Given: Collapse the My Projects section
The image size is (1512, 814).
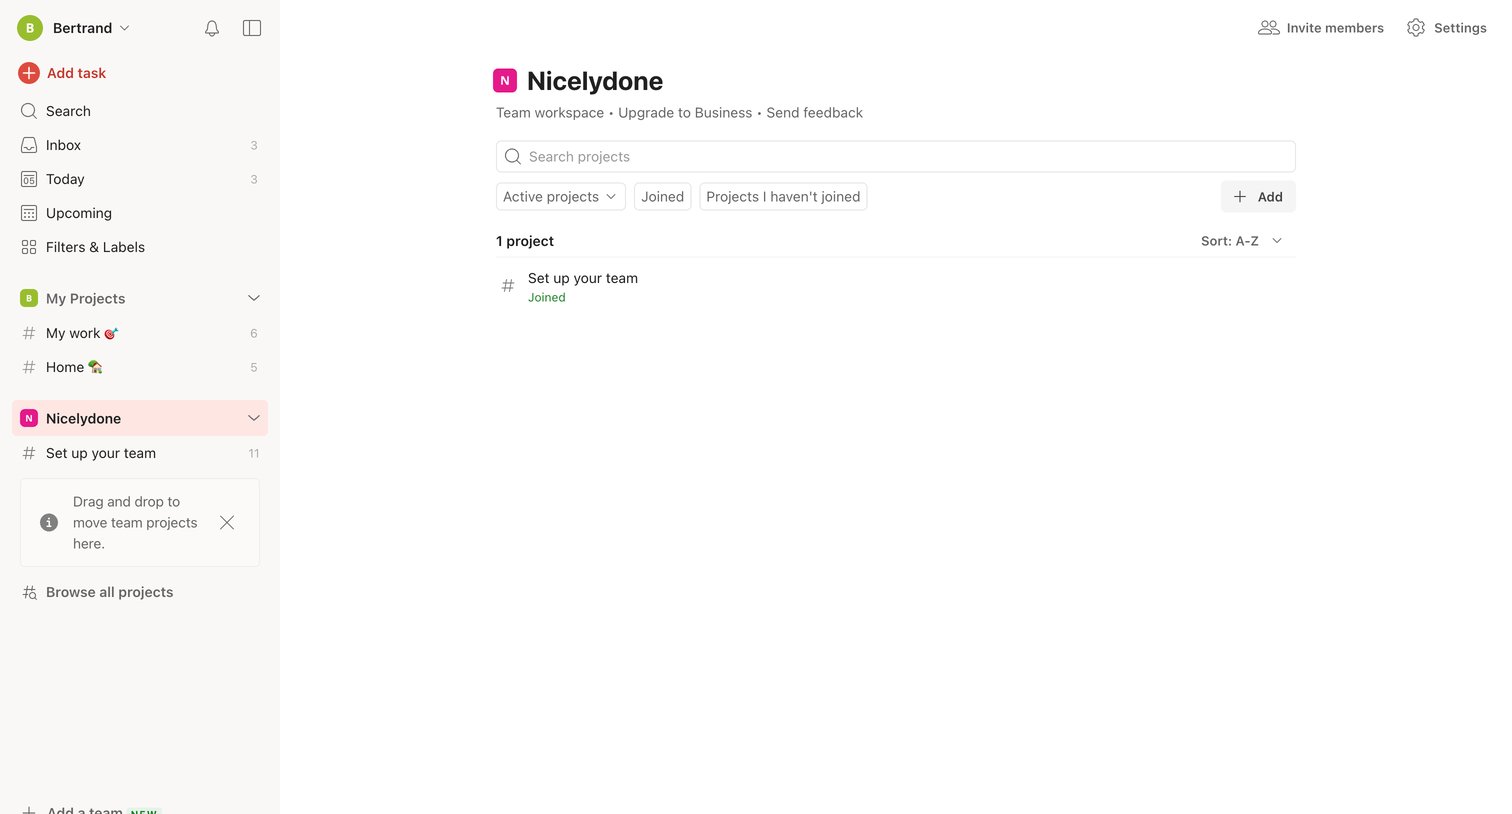Looking at the screenshot, I should [254, 298].
